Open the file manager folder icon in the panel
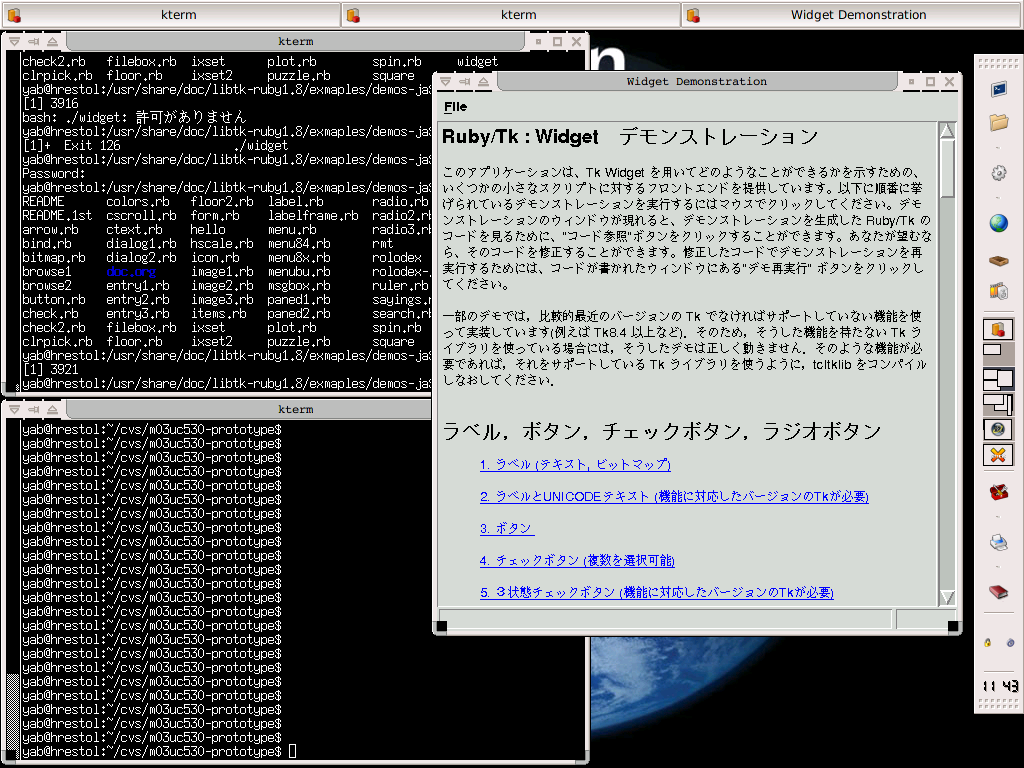The image size is (1024, 768). tap(999, 122)
